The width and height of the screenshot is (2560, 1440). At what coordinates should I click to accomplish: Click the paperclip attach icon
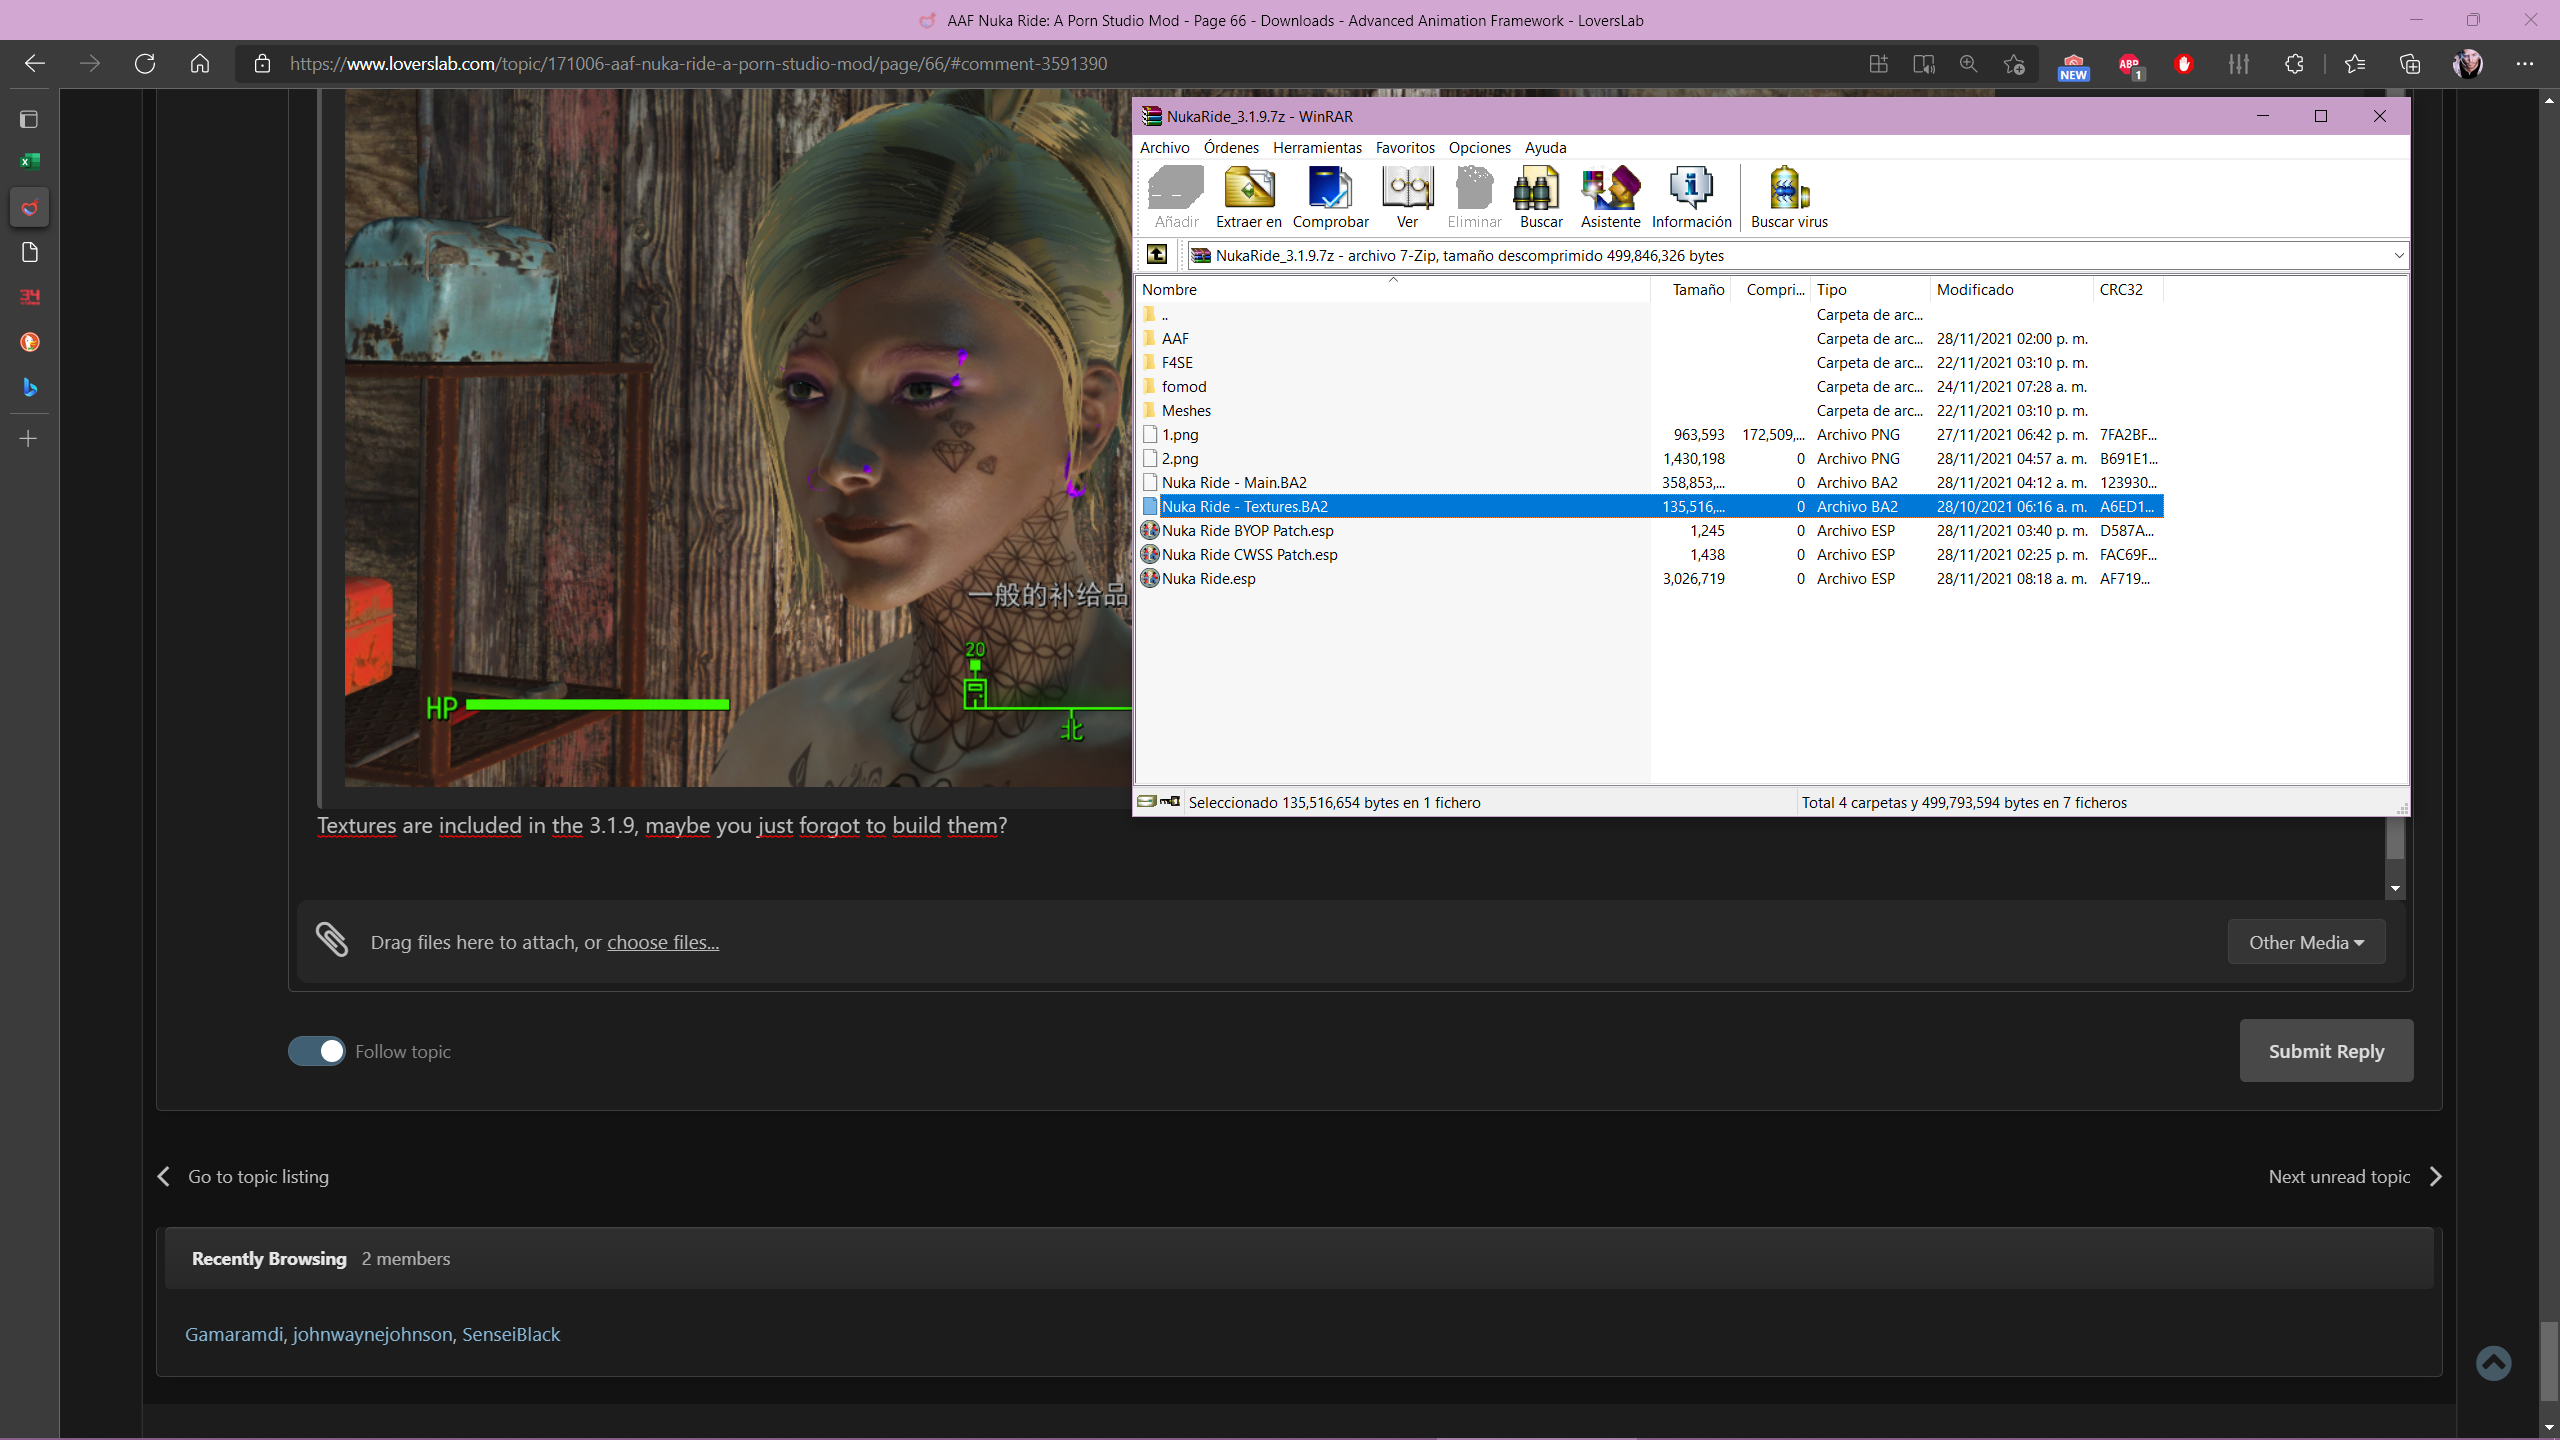point(332,940)
